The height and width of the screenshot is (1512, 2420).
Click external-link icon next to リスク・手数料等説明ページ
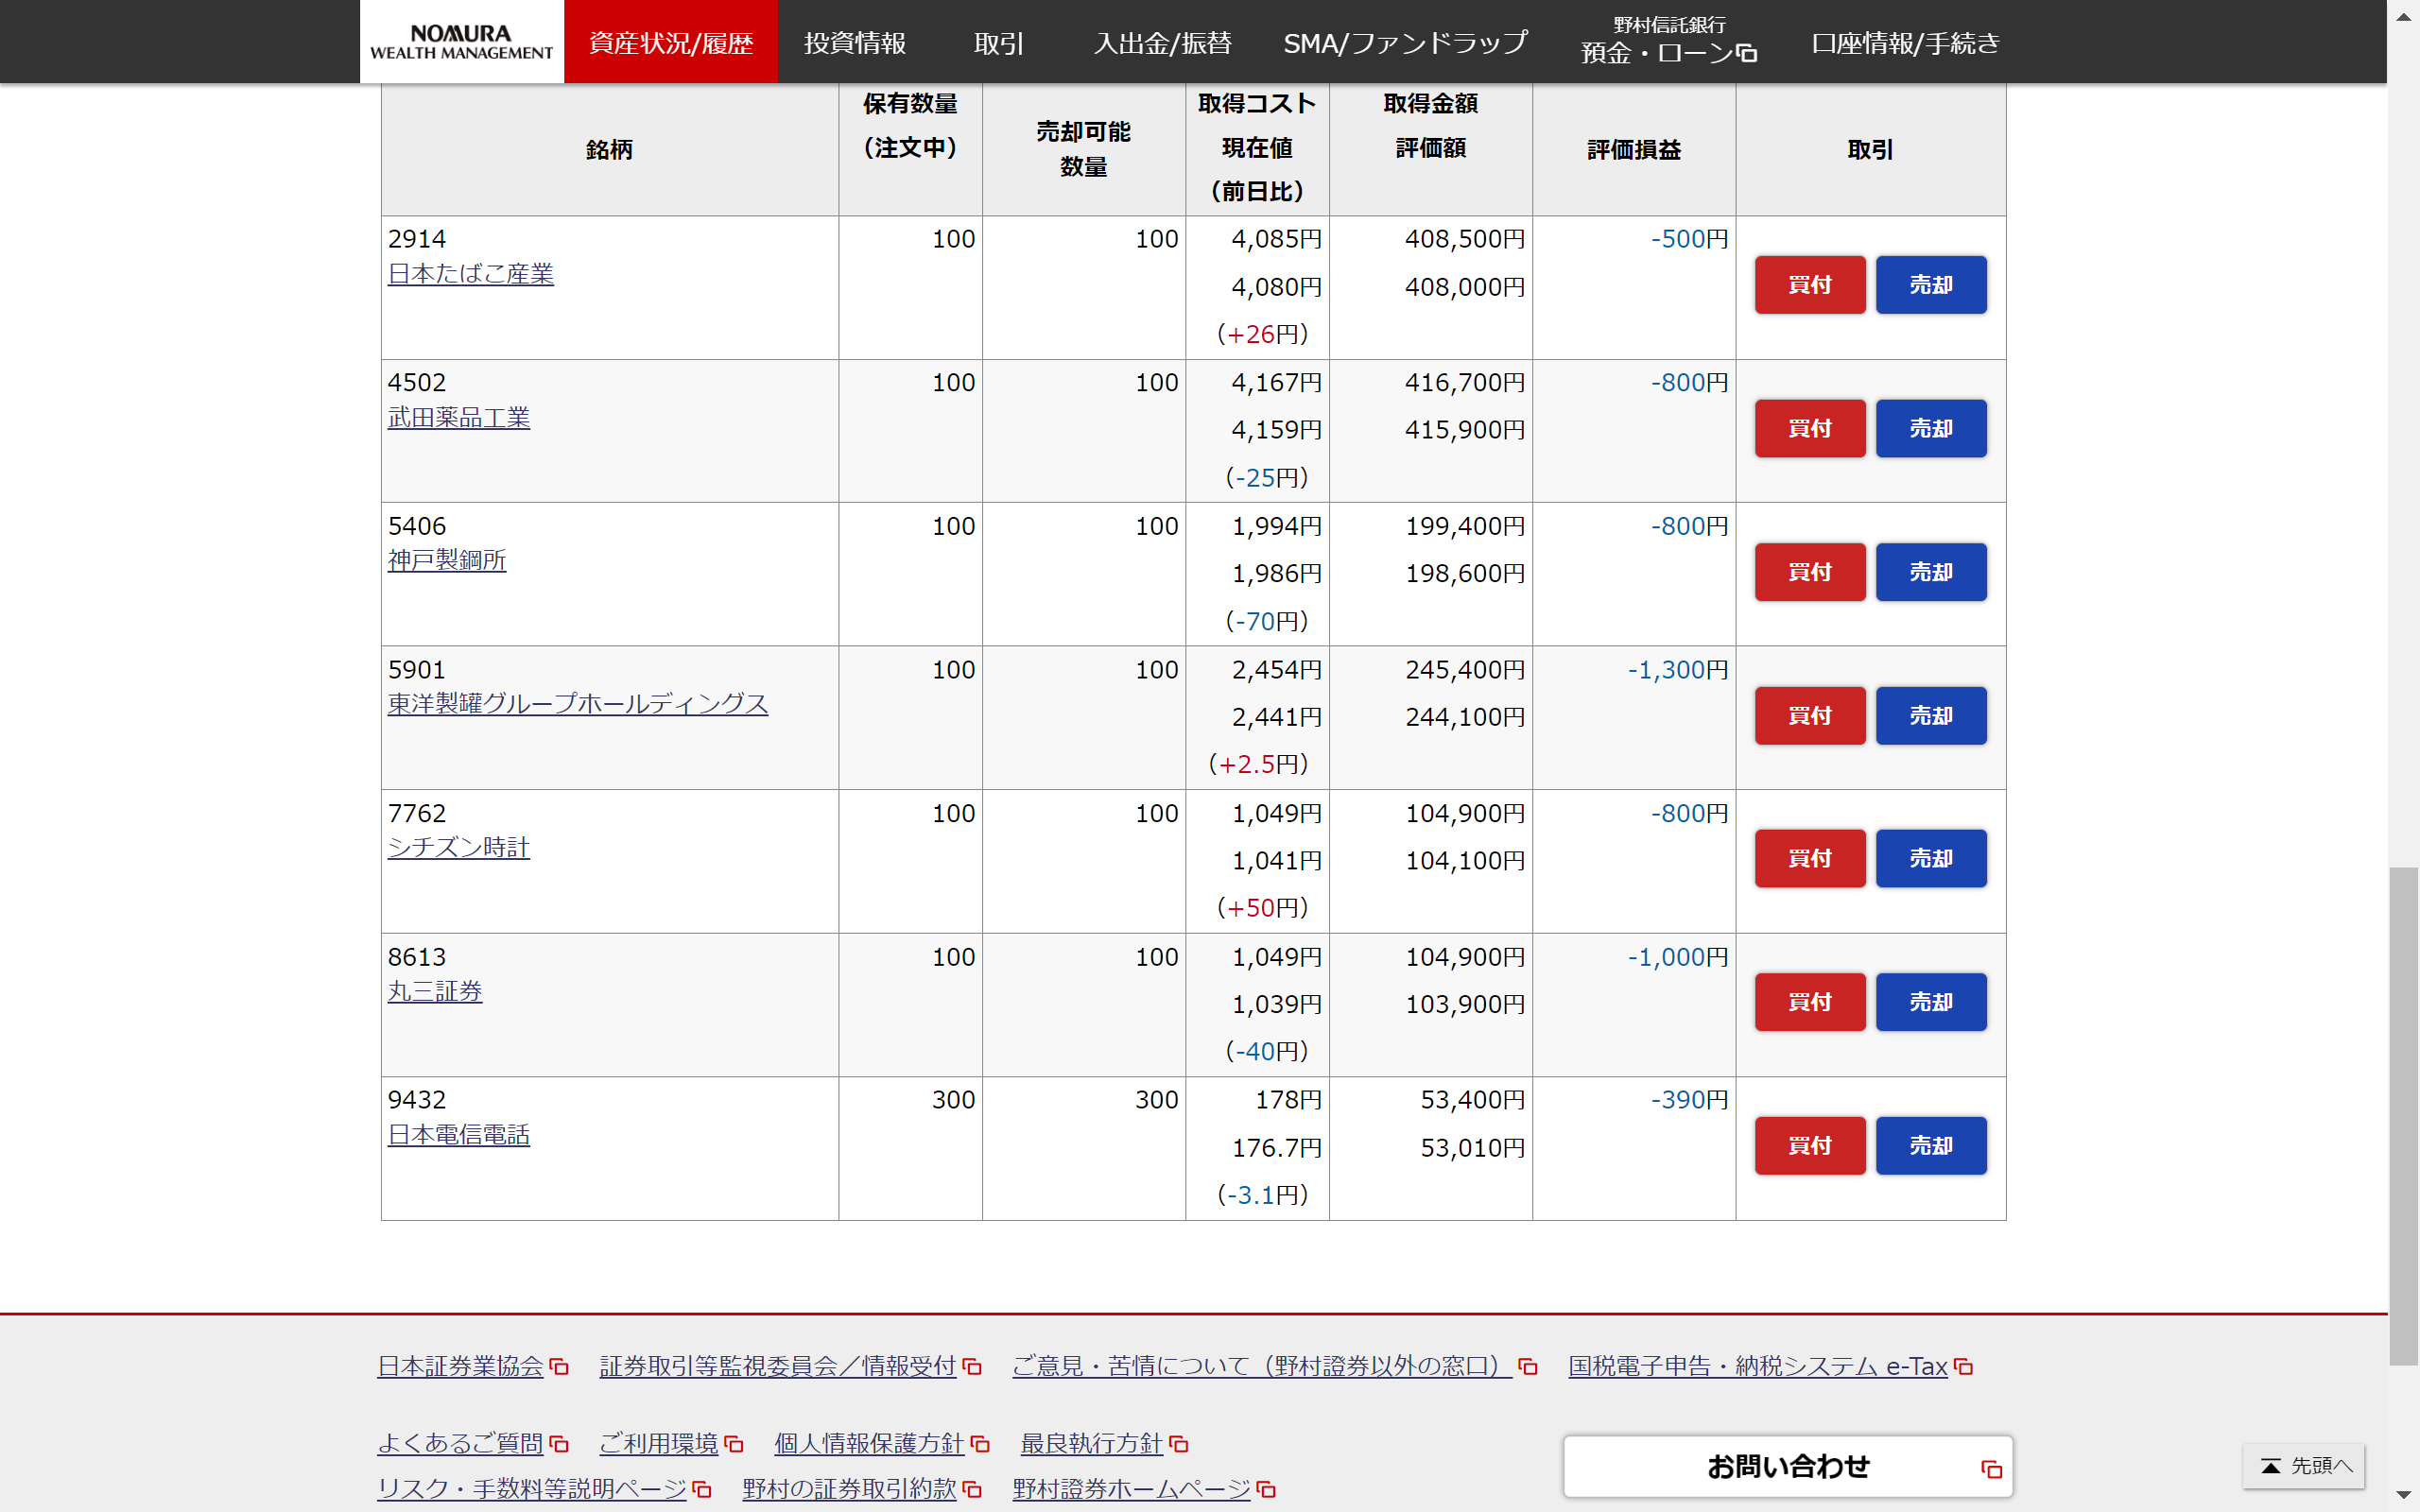702,1490
